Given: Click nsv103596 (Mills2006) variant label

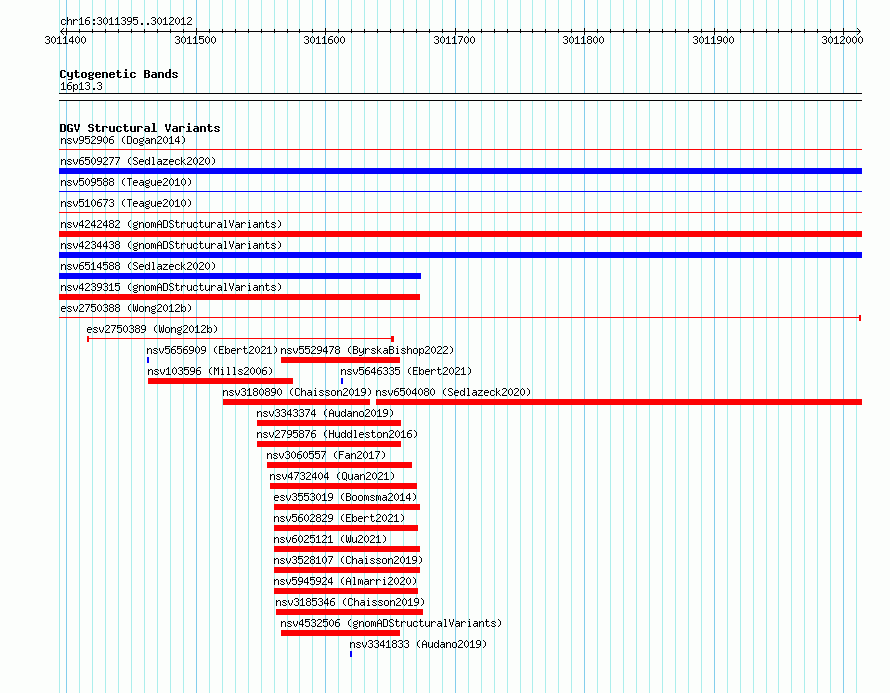Looking at the screenshot, I should [x=210, y=371].
